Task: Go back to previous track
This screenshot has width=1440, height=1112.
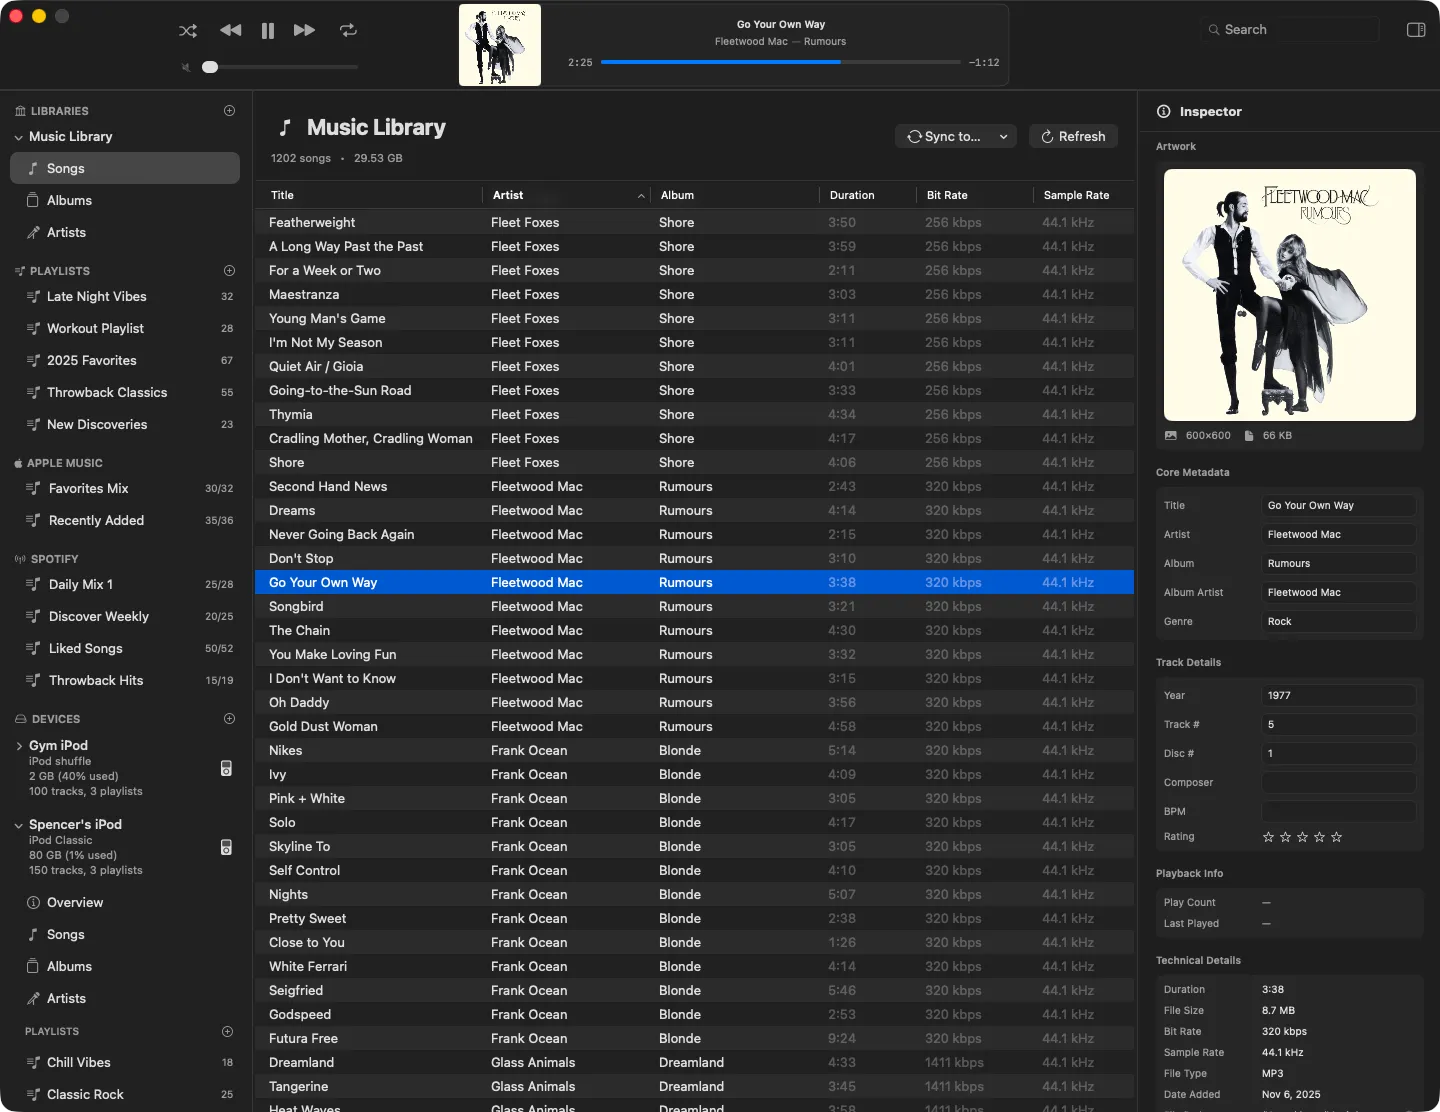Action: pyautogui.click(x=231, y=31)
